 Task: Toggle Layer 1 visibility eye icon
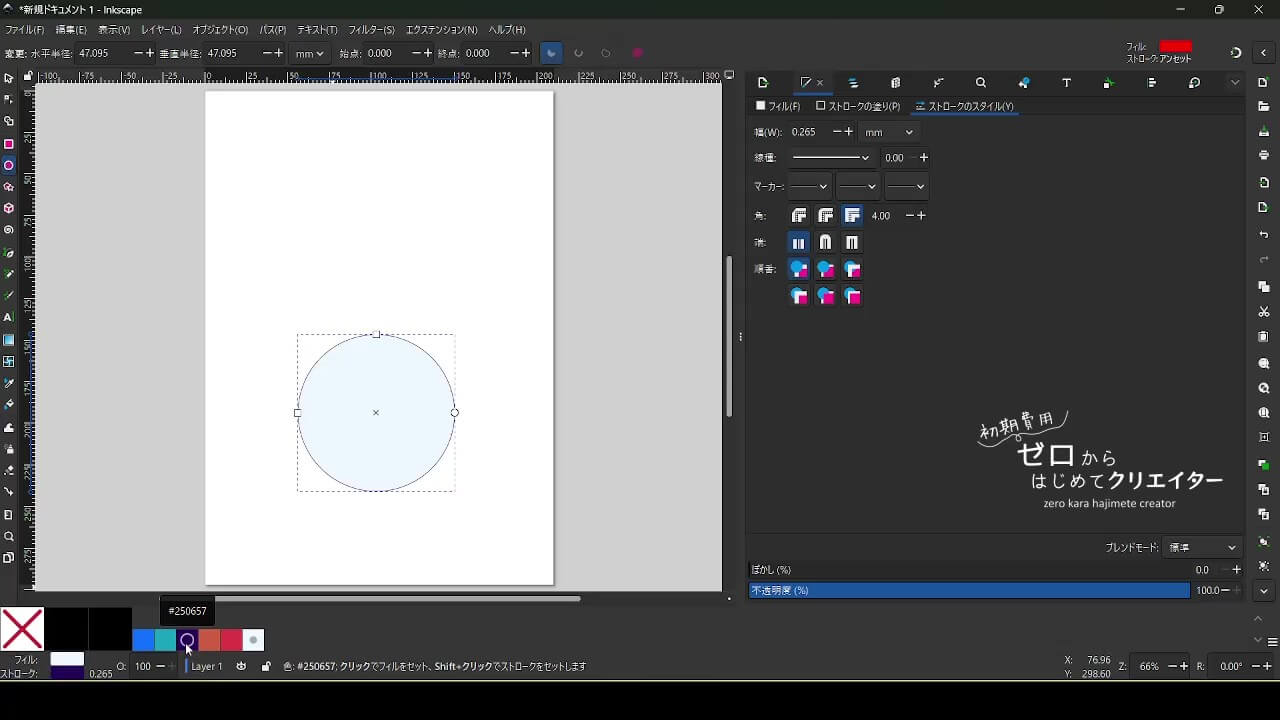coord(241,666)
